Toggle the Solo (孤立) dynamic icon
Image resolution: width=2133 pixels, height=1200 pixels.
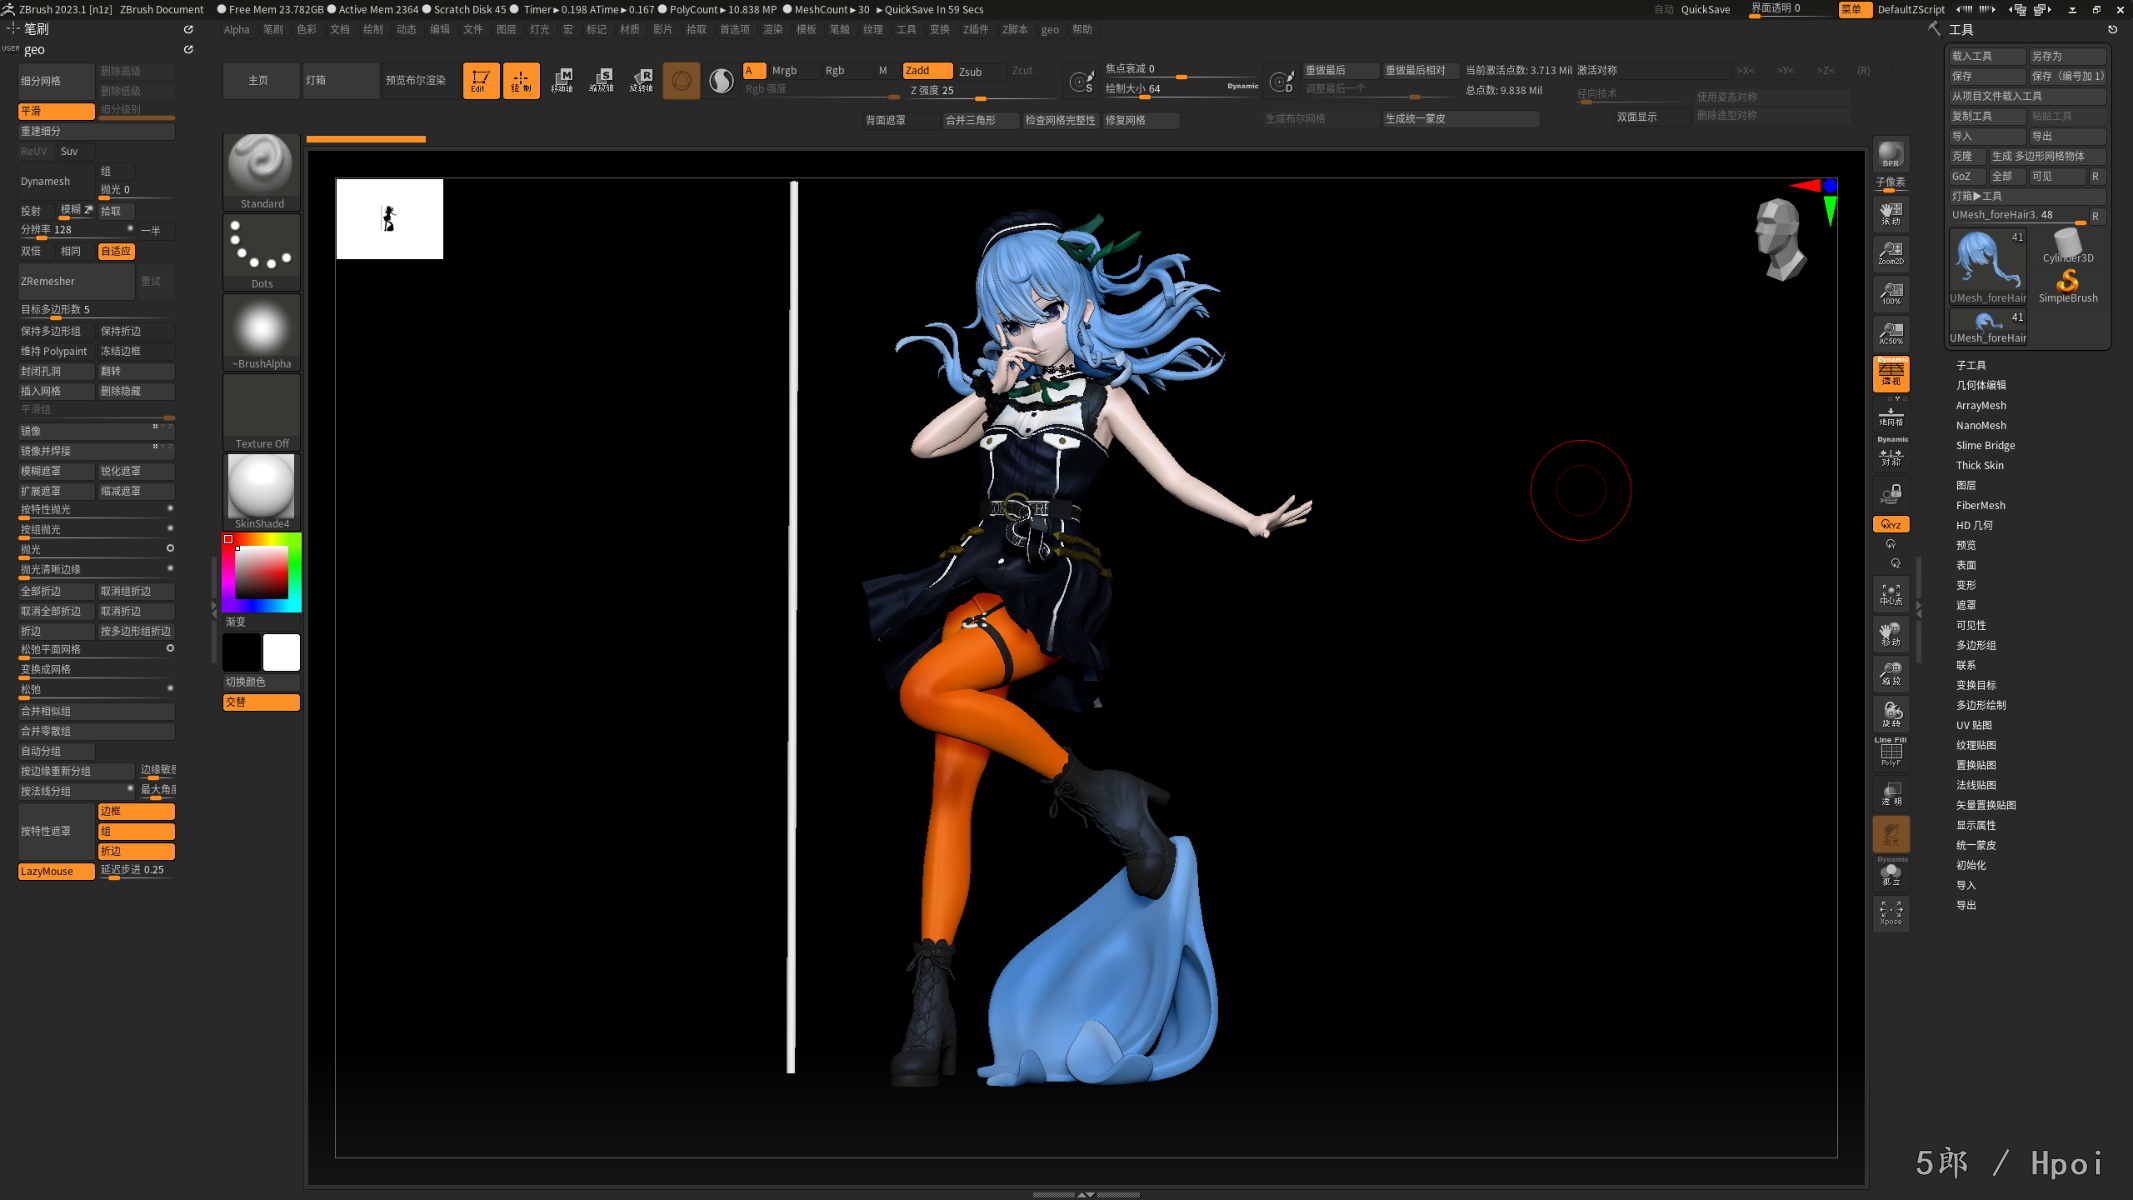[x=1891, y=874]
